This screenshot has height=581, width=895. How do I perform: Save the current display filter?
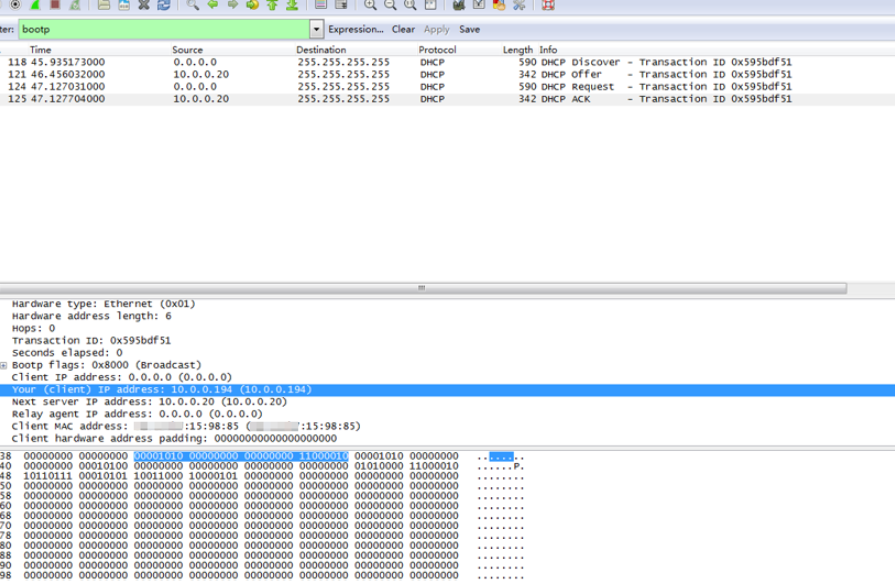coord(470,29)
